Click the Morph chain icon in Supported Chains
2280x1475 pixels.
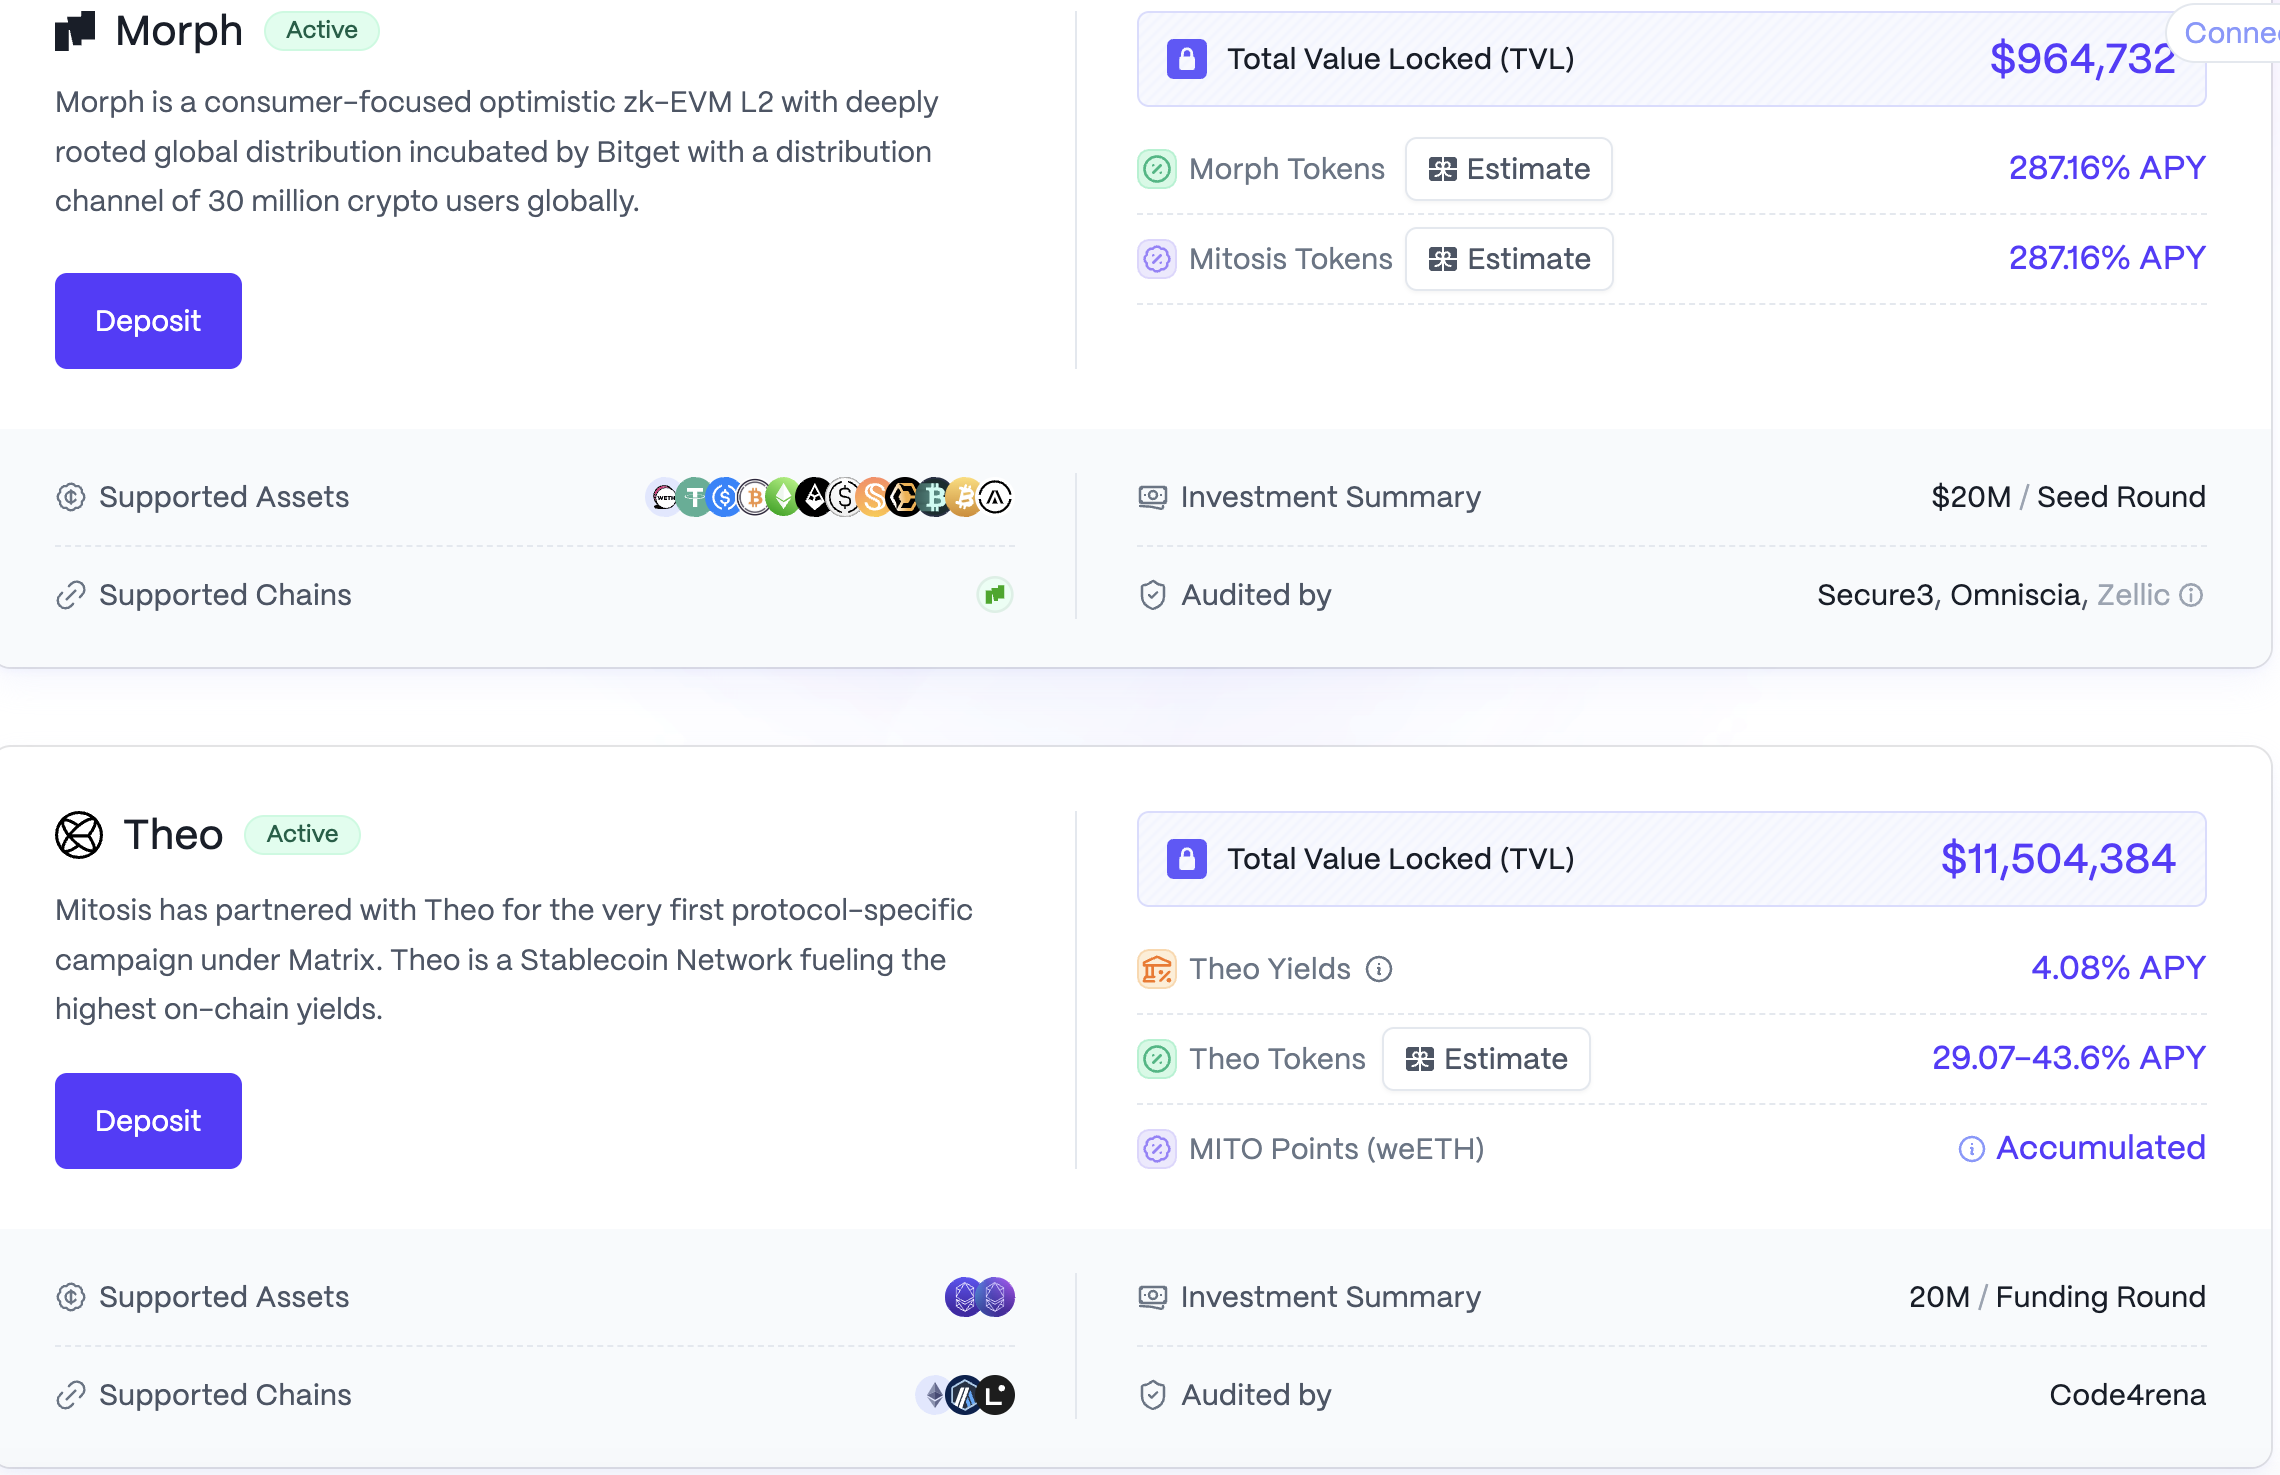(995, 595)
